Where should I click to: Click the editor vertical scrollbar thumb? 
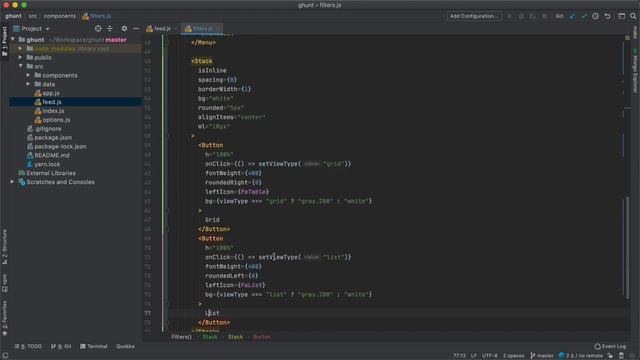[627, 248]
